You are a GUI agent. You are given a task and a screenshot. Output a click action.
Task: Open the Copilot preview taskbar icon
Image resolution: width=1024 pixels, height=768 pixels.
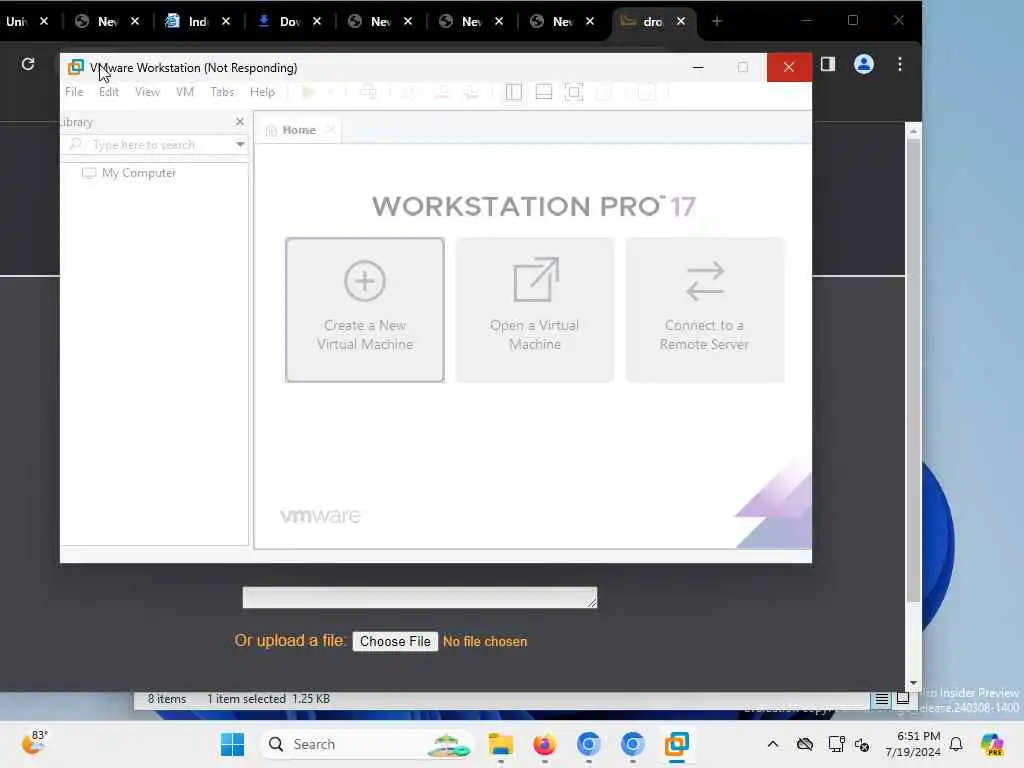tap(992, 744)
